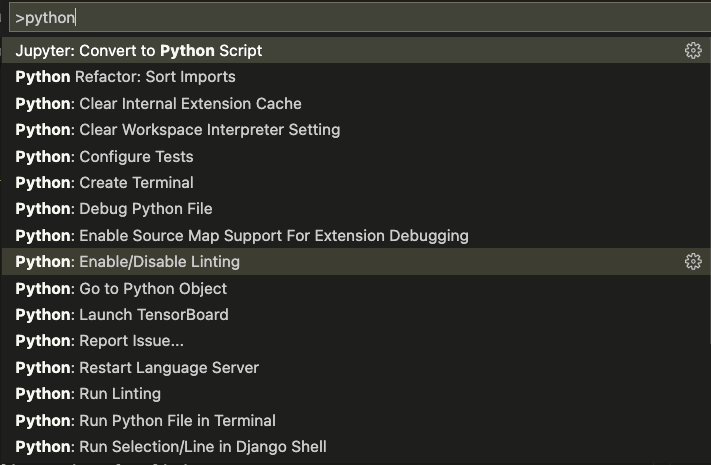Select Enable Source Map Support For Extension Debugging

click(x=356, y=235)
